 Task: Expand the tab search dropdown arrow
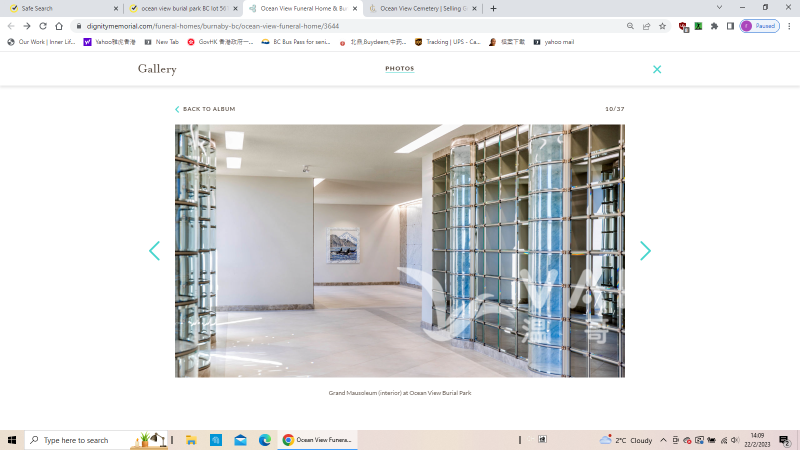(x=719, y=8)
